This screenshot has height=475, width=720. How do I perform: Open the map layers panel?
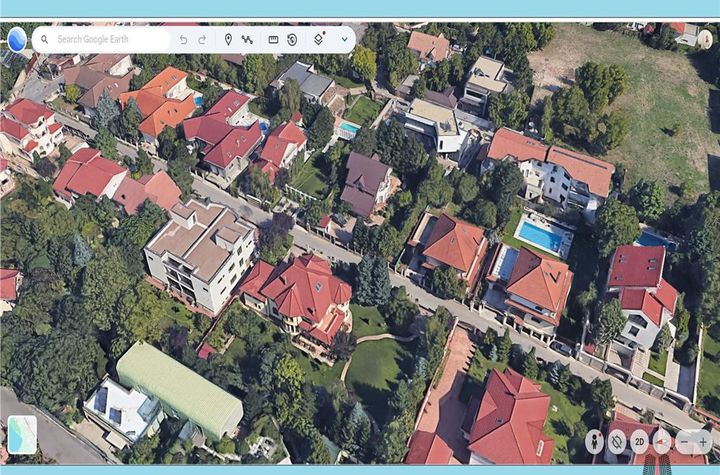pos(319,40)
